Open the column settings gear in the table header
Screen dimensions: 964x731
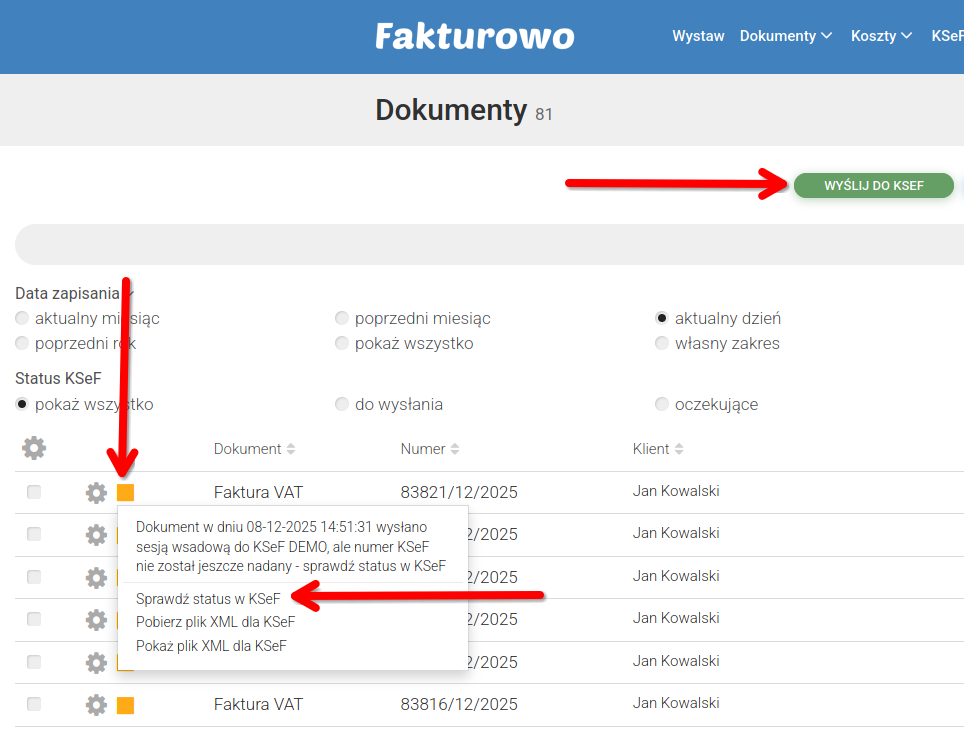click(x=33, y=448)
